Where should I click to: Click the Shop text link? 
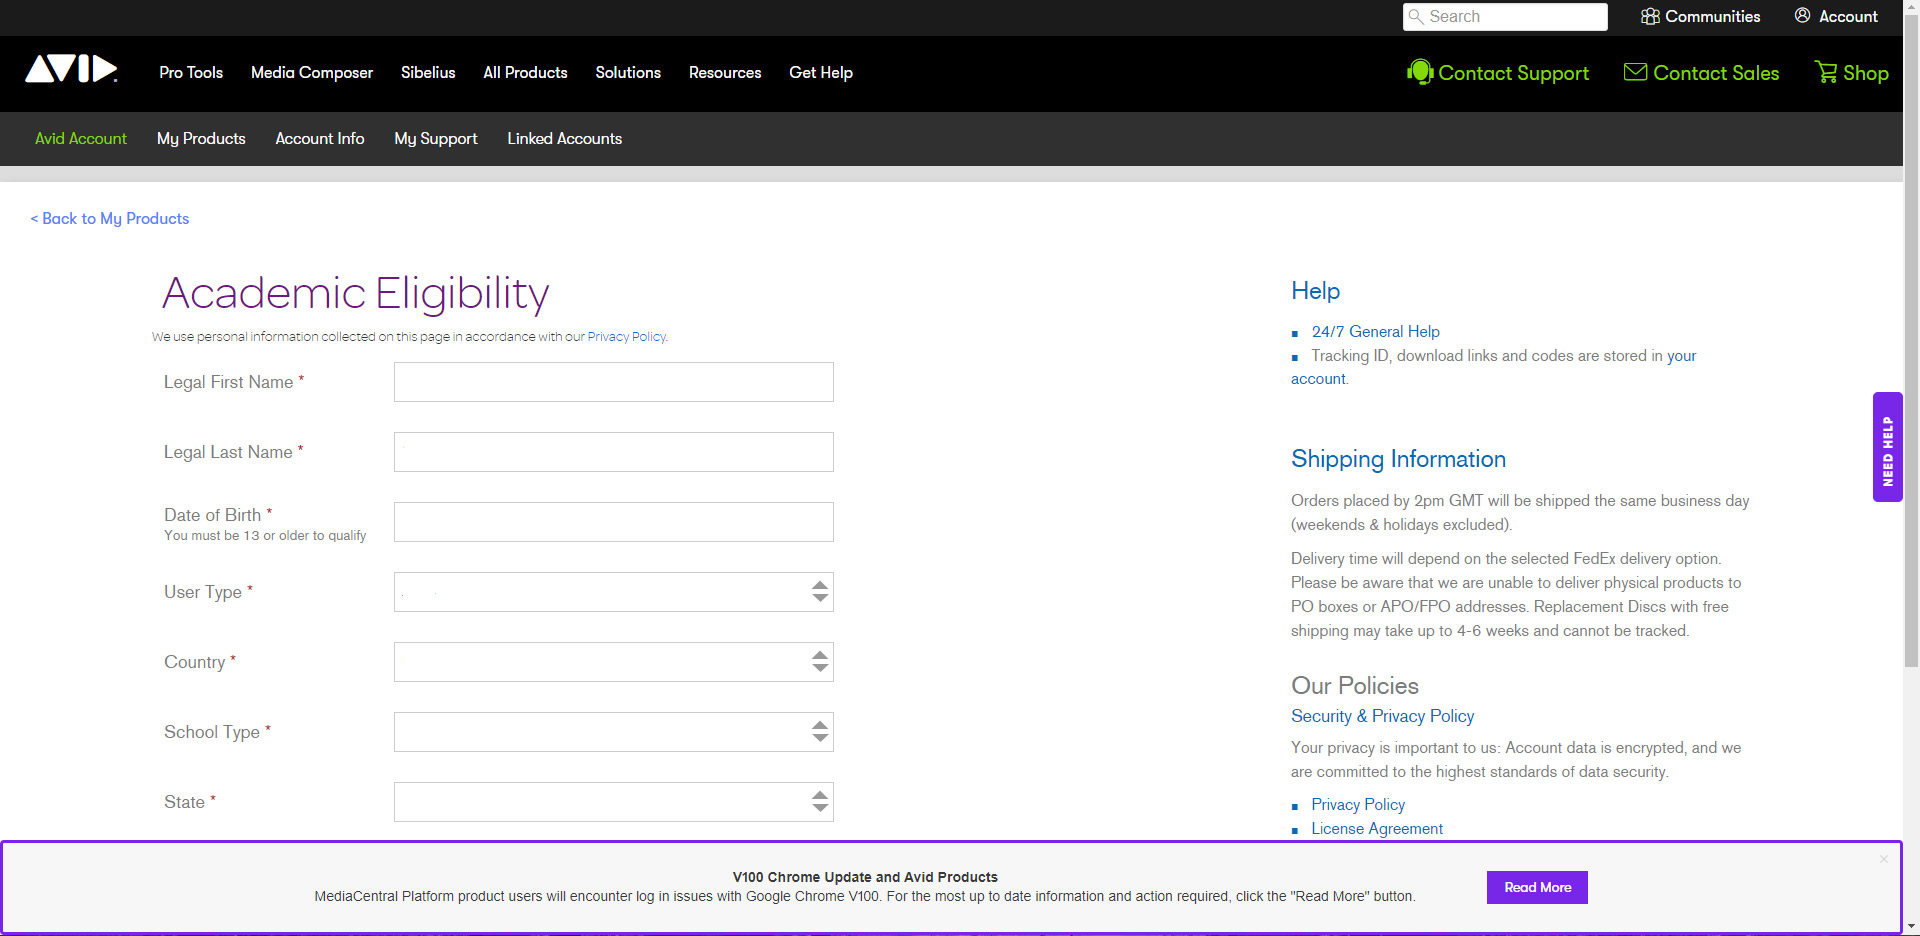(x=1866, y=73)
